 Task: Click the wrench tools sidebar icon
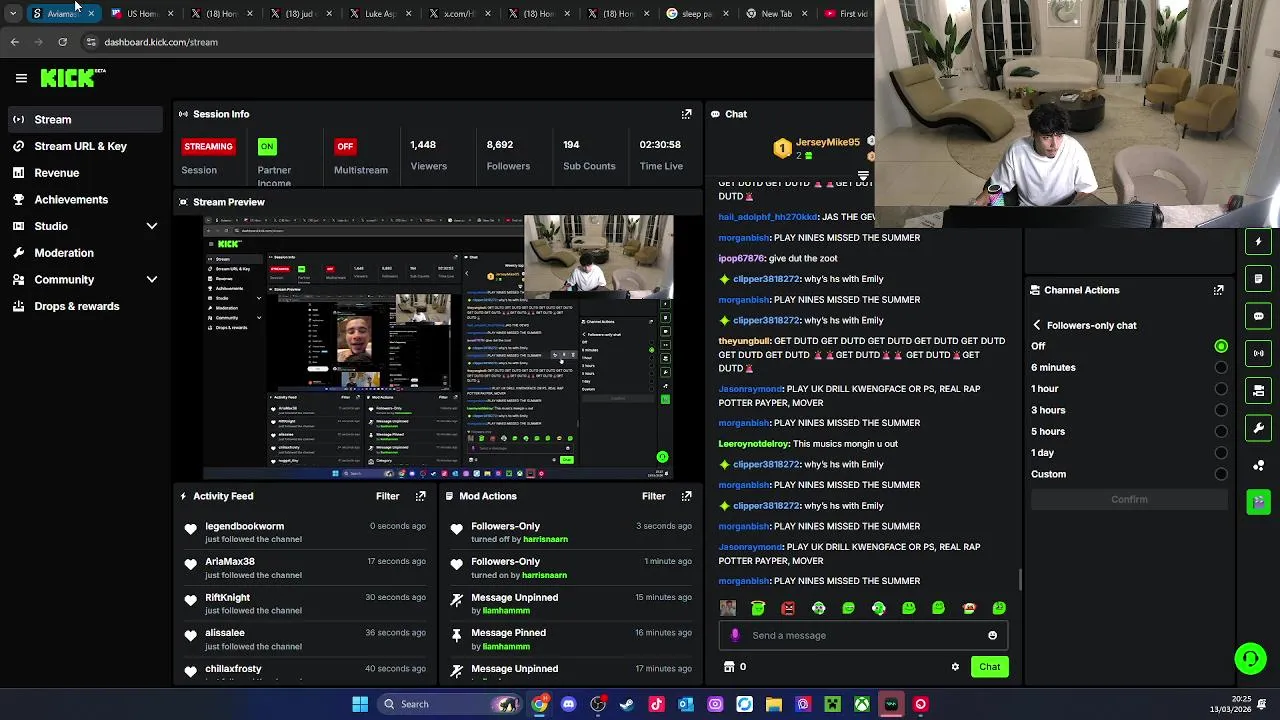click(1259, 428)
